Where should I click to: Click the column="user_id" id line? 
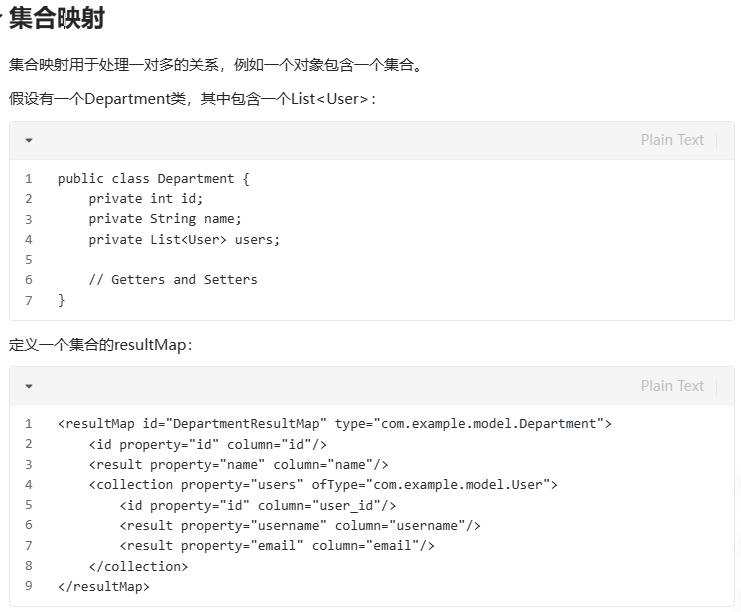258,506
